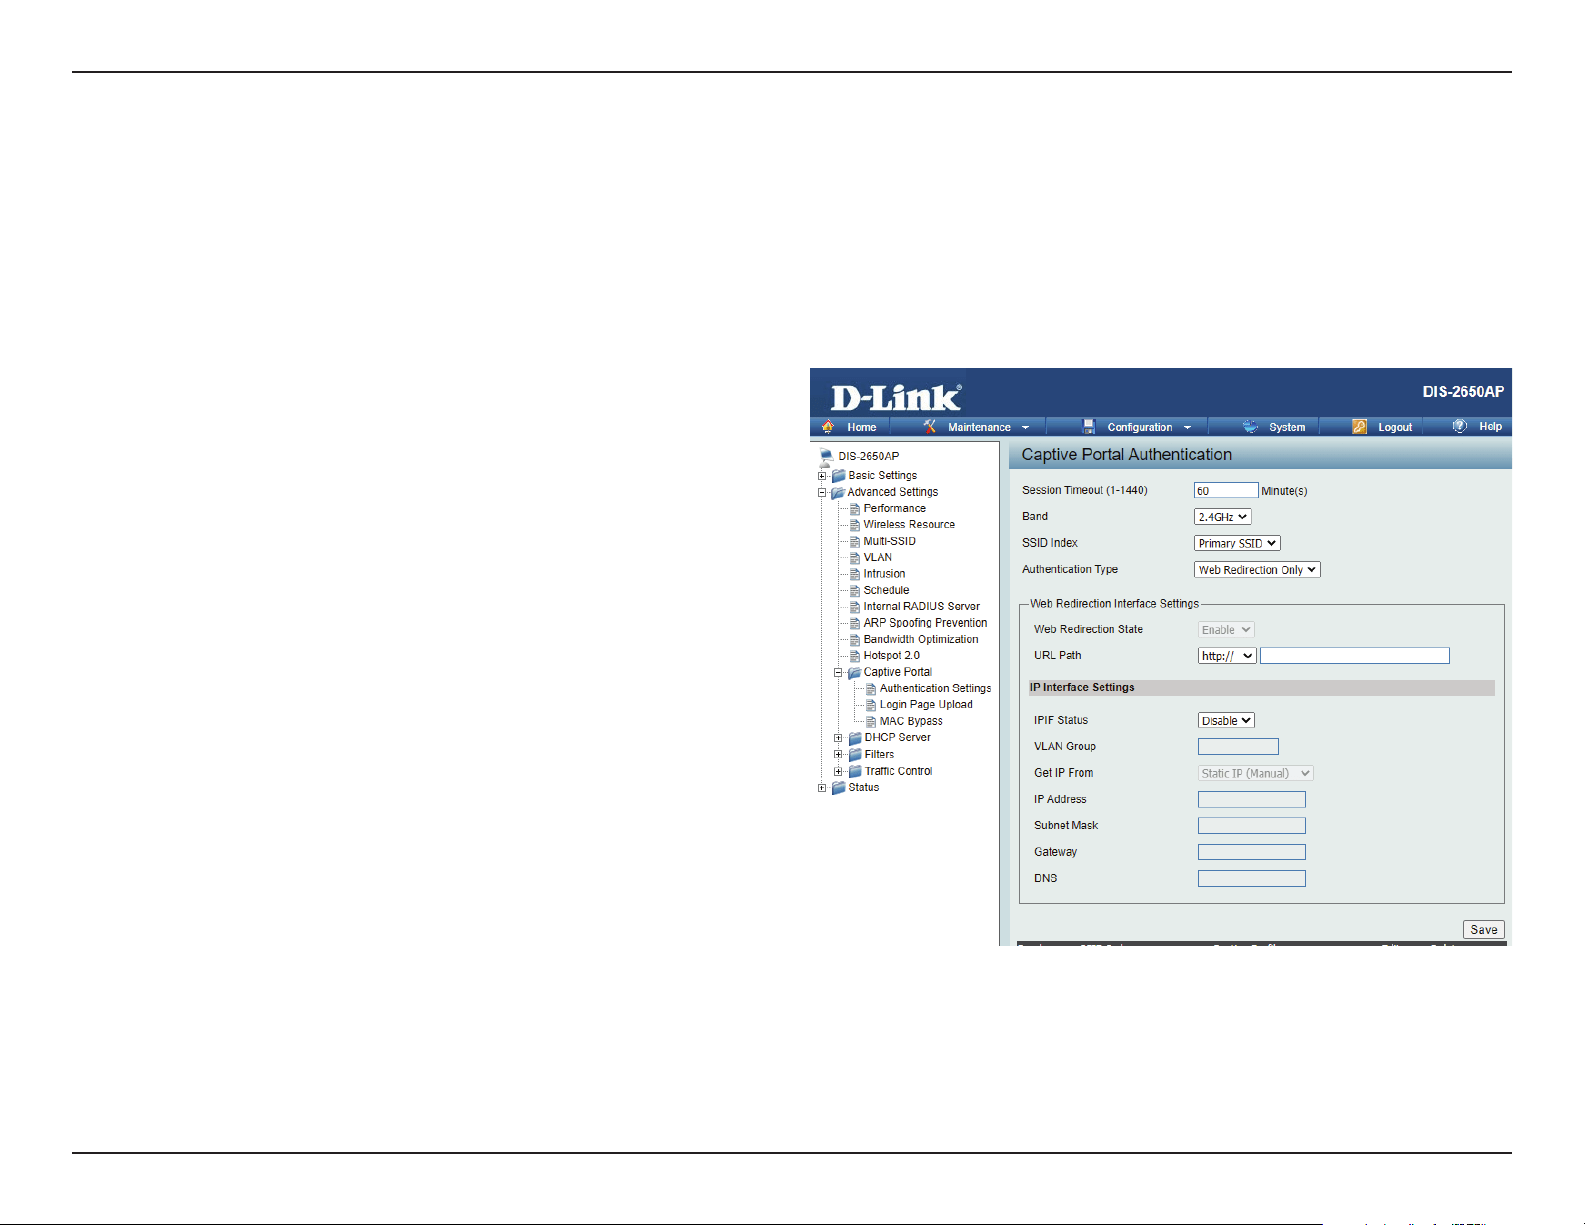This screenshot has height=1225, width=1585.
Task: Expand the Basic Settings tree node
Action: coord(822,476)
